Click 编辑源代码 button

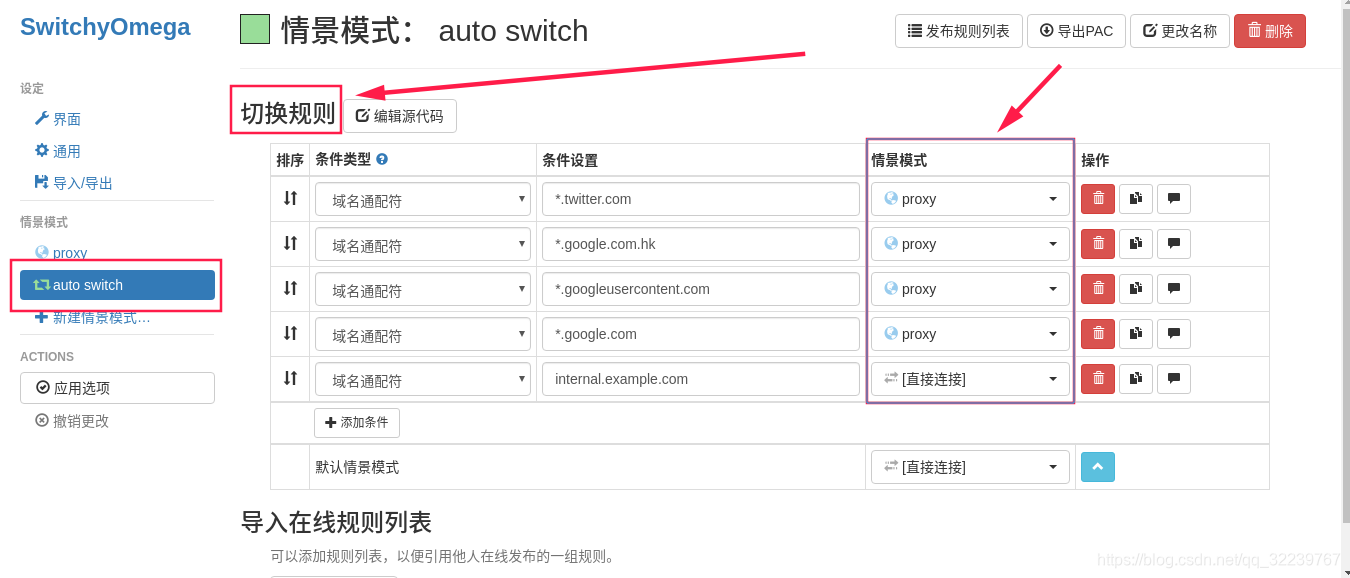click(x=400, y=116)
